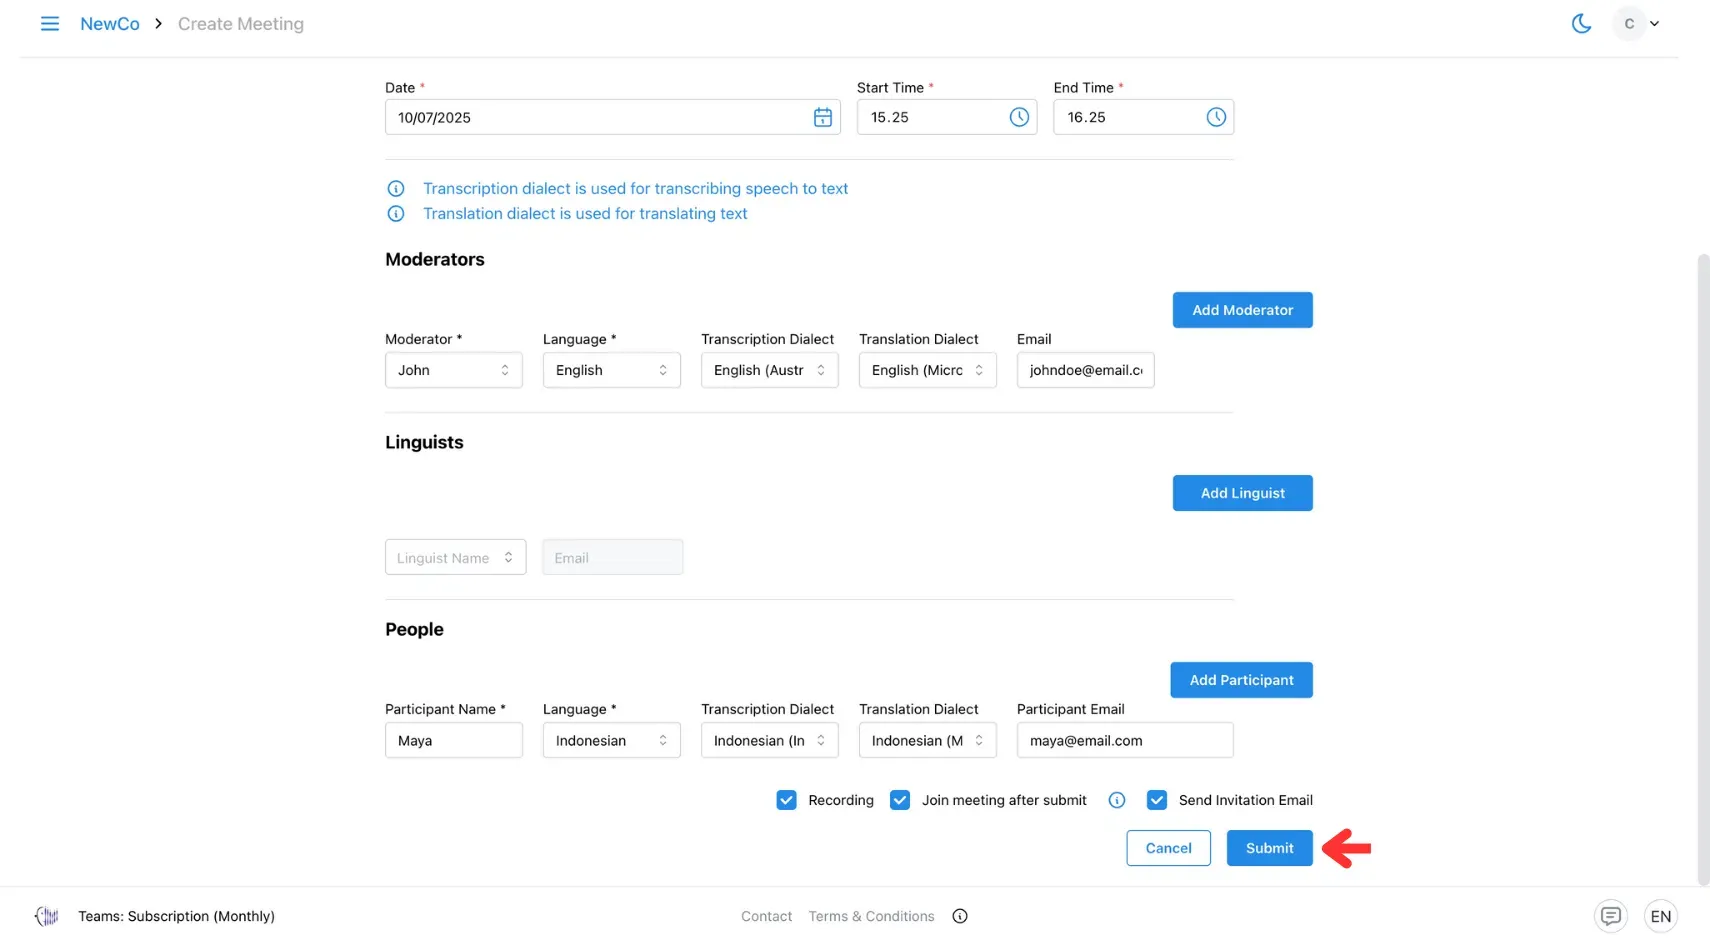The image size is (1710, 945).
Task: Click the End Time clock icon
Action: coord(1215,118)
